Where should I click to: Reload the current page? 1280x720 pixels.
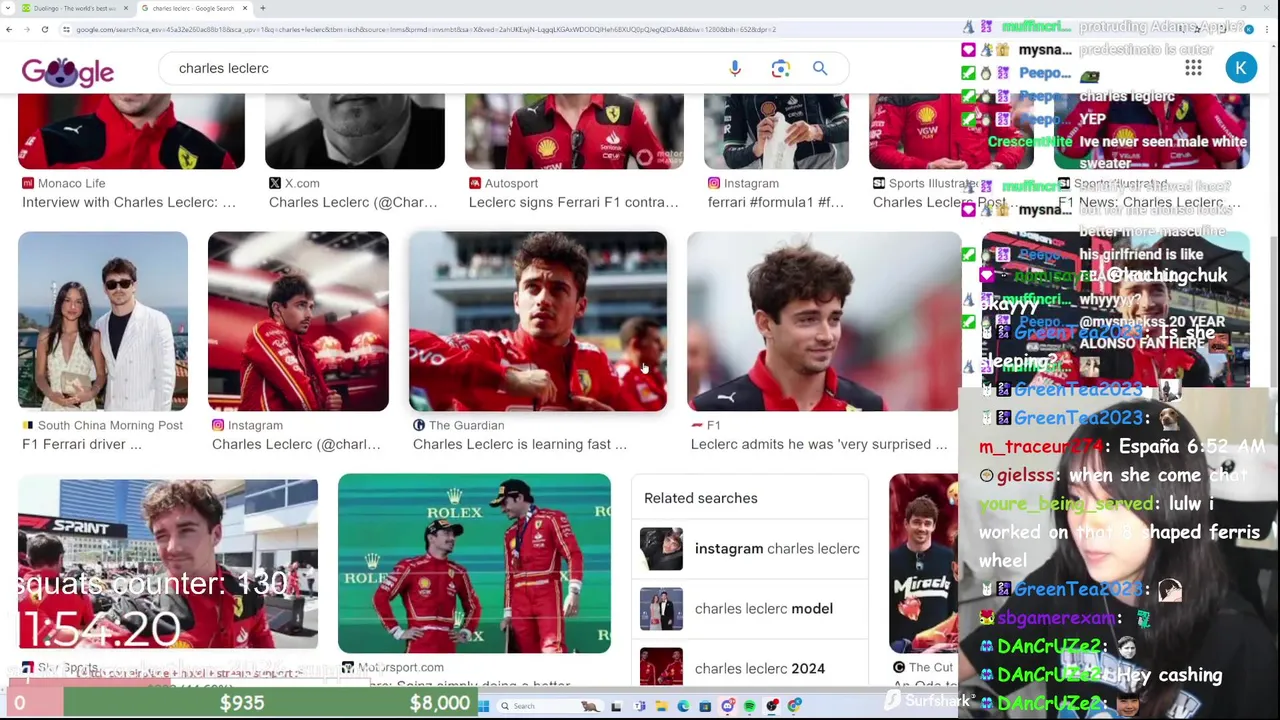coord(45,29)
